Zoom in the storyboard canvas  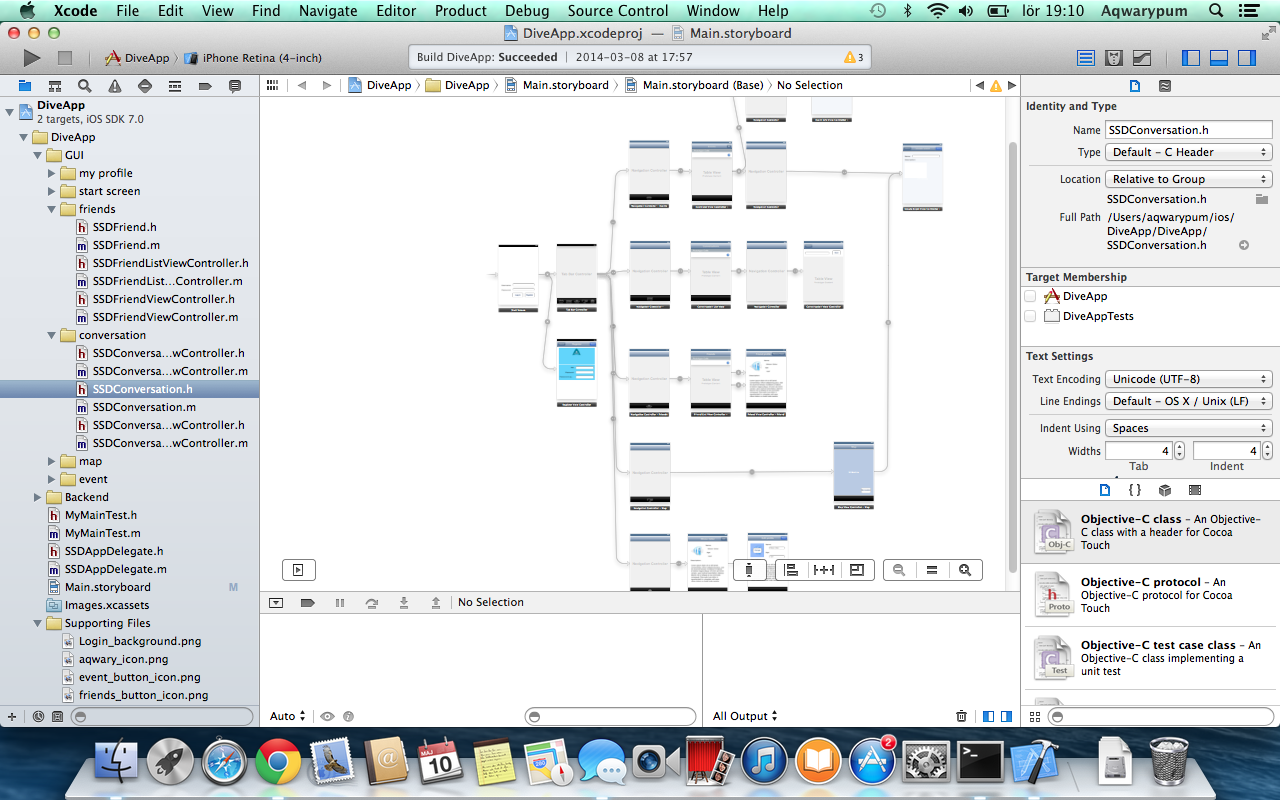[x=965, y=570]
